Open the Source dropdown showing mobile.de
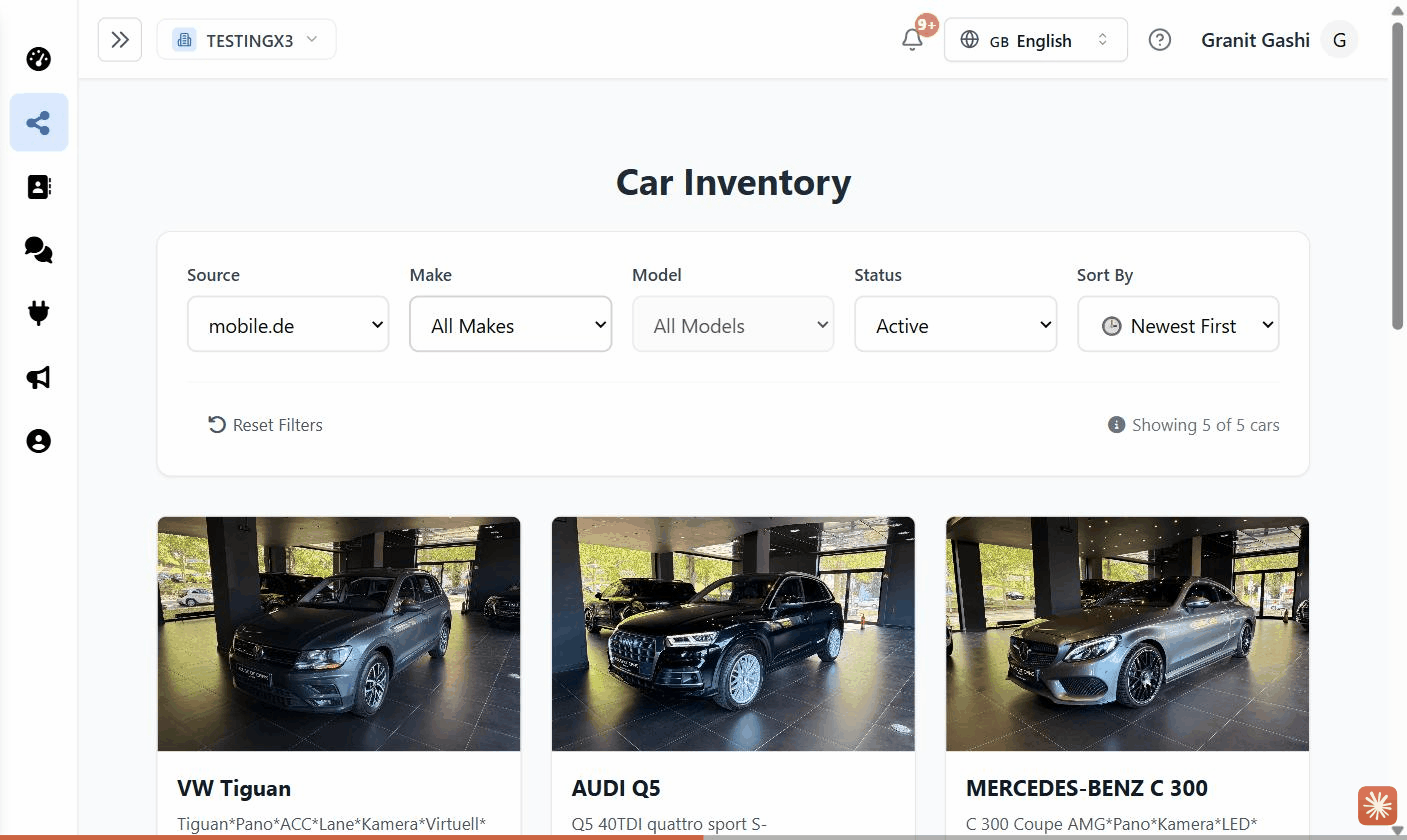Image resolution: width=1407 pixels, height=840 pixels. click(288, 324)
